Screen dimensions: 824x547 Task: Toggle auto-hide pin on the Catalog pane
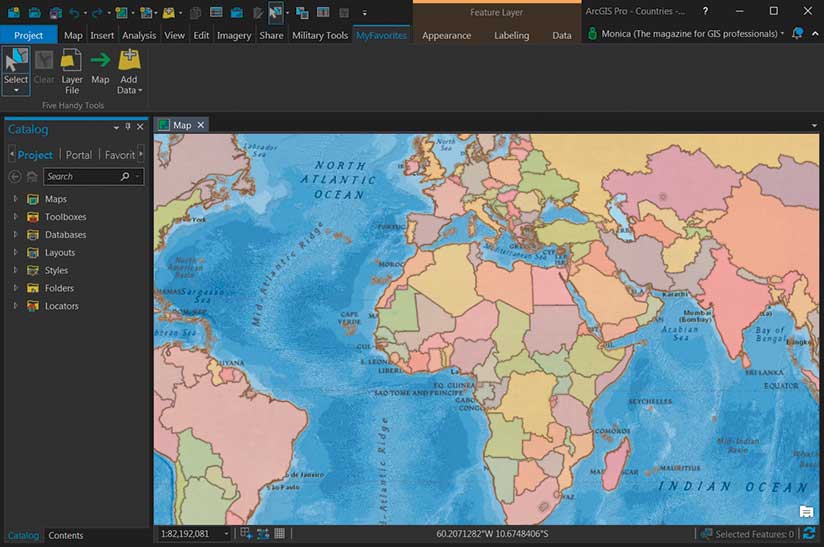128,127
